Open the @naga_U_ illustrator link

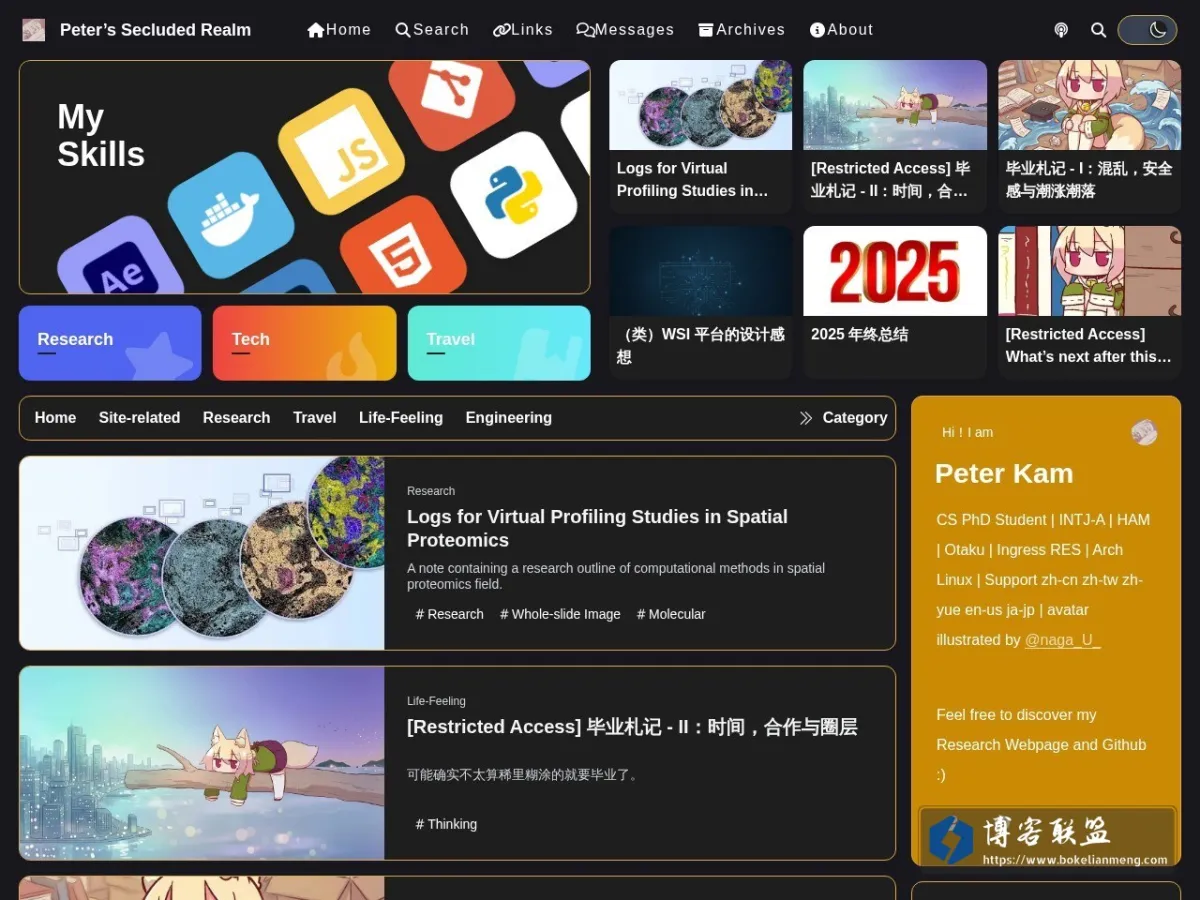pos(1062,640)
